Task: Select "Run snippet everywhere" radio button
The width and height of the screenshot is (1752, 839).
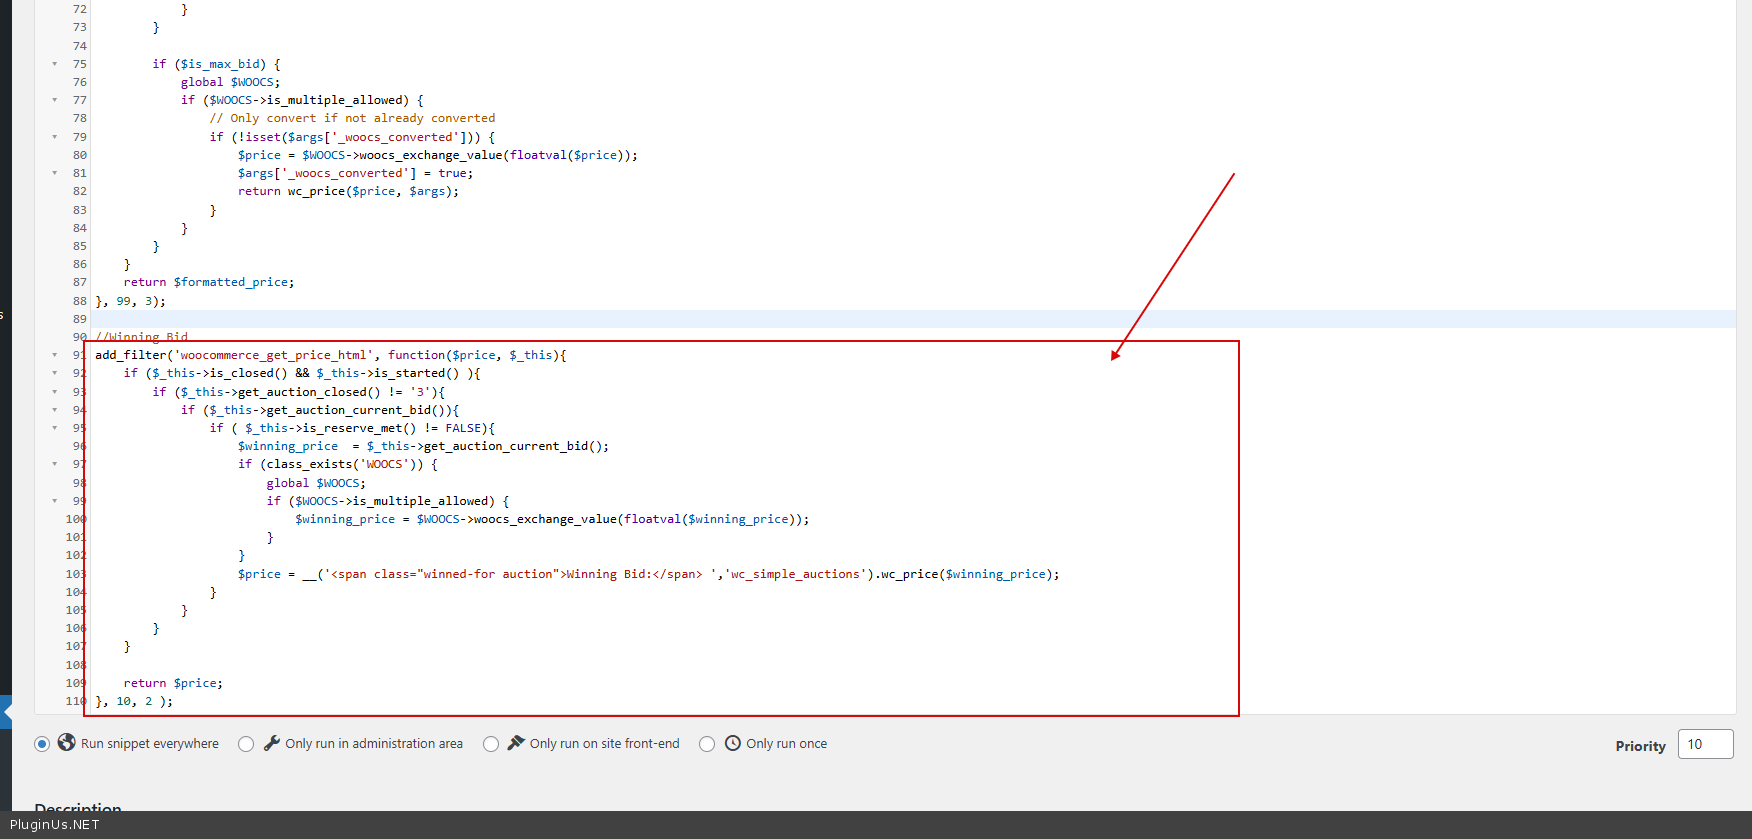Action: click(x=42, y=744)
